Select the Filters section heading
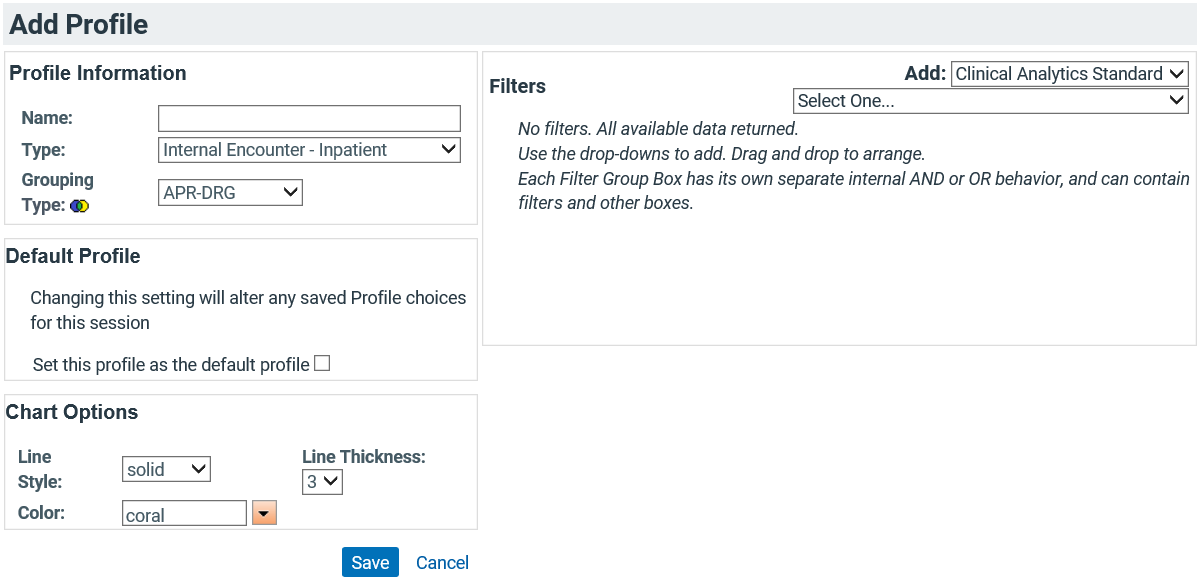This screenshot has width=1200, height=583. tap(517, 86)
